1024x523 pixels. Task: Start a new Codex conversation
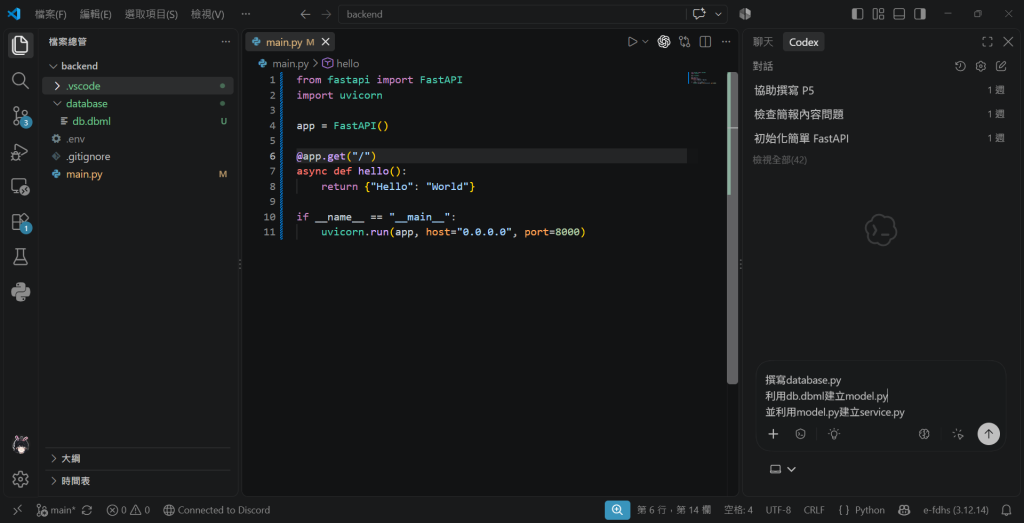(1001, 66)
